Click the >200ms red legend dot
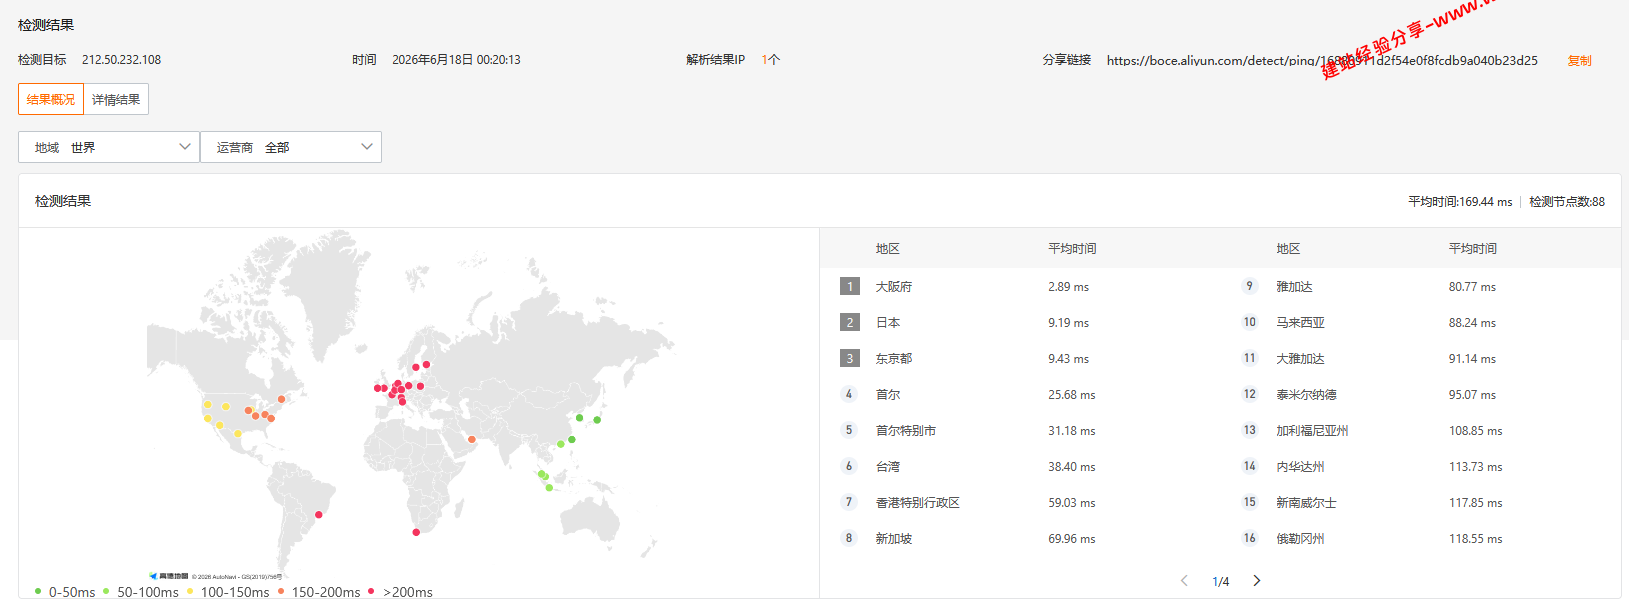 [371, 591]
